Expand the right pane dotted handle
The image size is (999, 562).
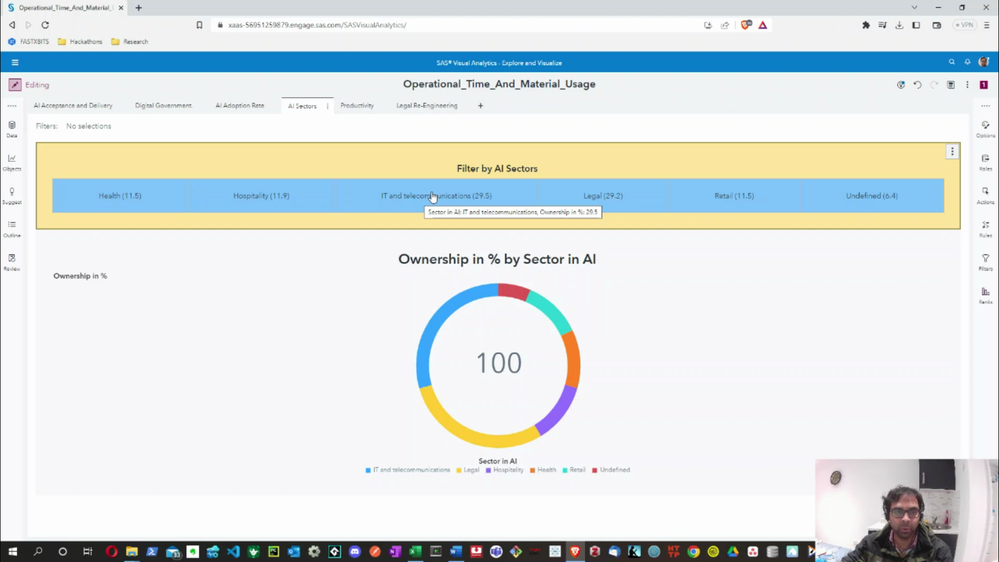[x=985, y=106]
